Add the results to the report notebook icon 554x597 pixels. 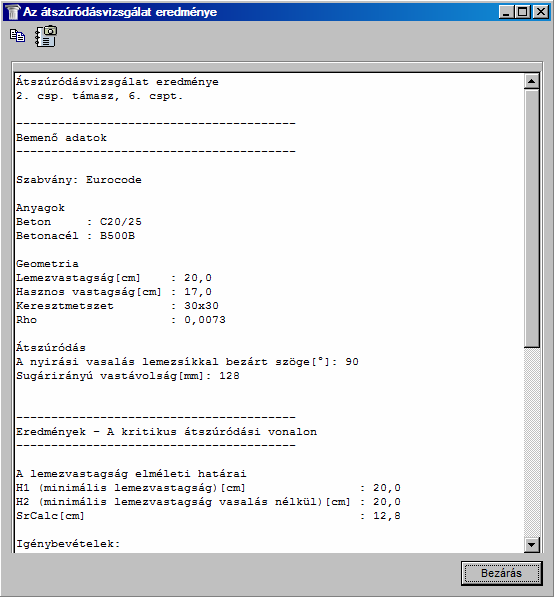pyautogui.click(x=46, y=36)
